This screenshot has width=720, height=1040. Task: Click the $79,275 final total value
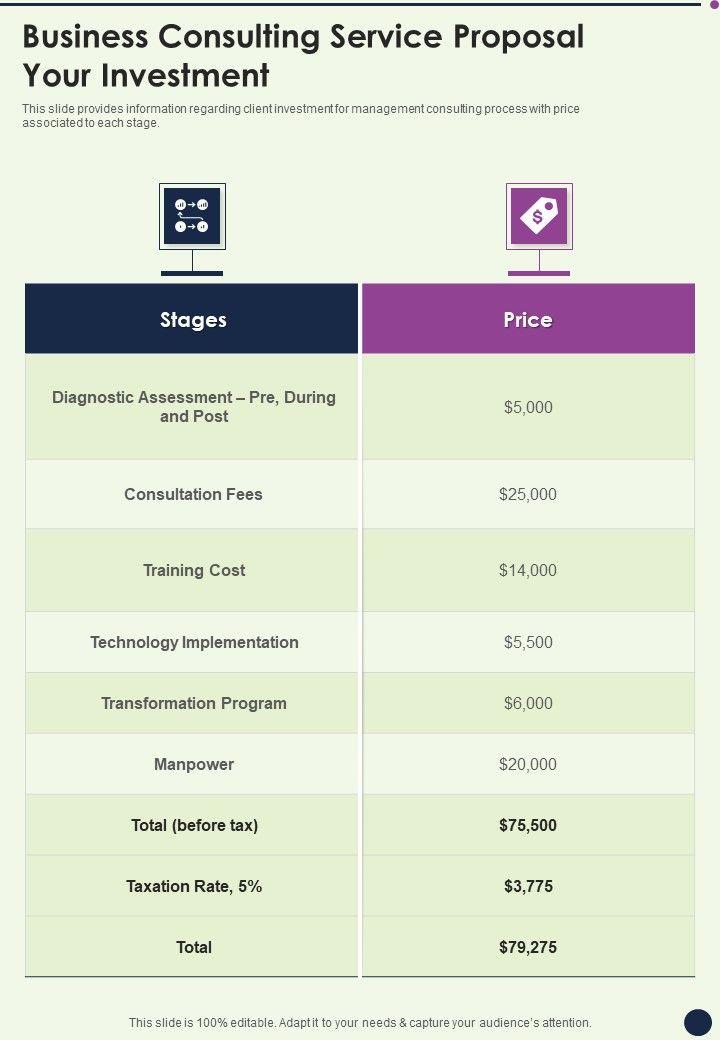point(528,947)
